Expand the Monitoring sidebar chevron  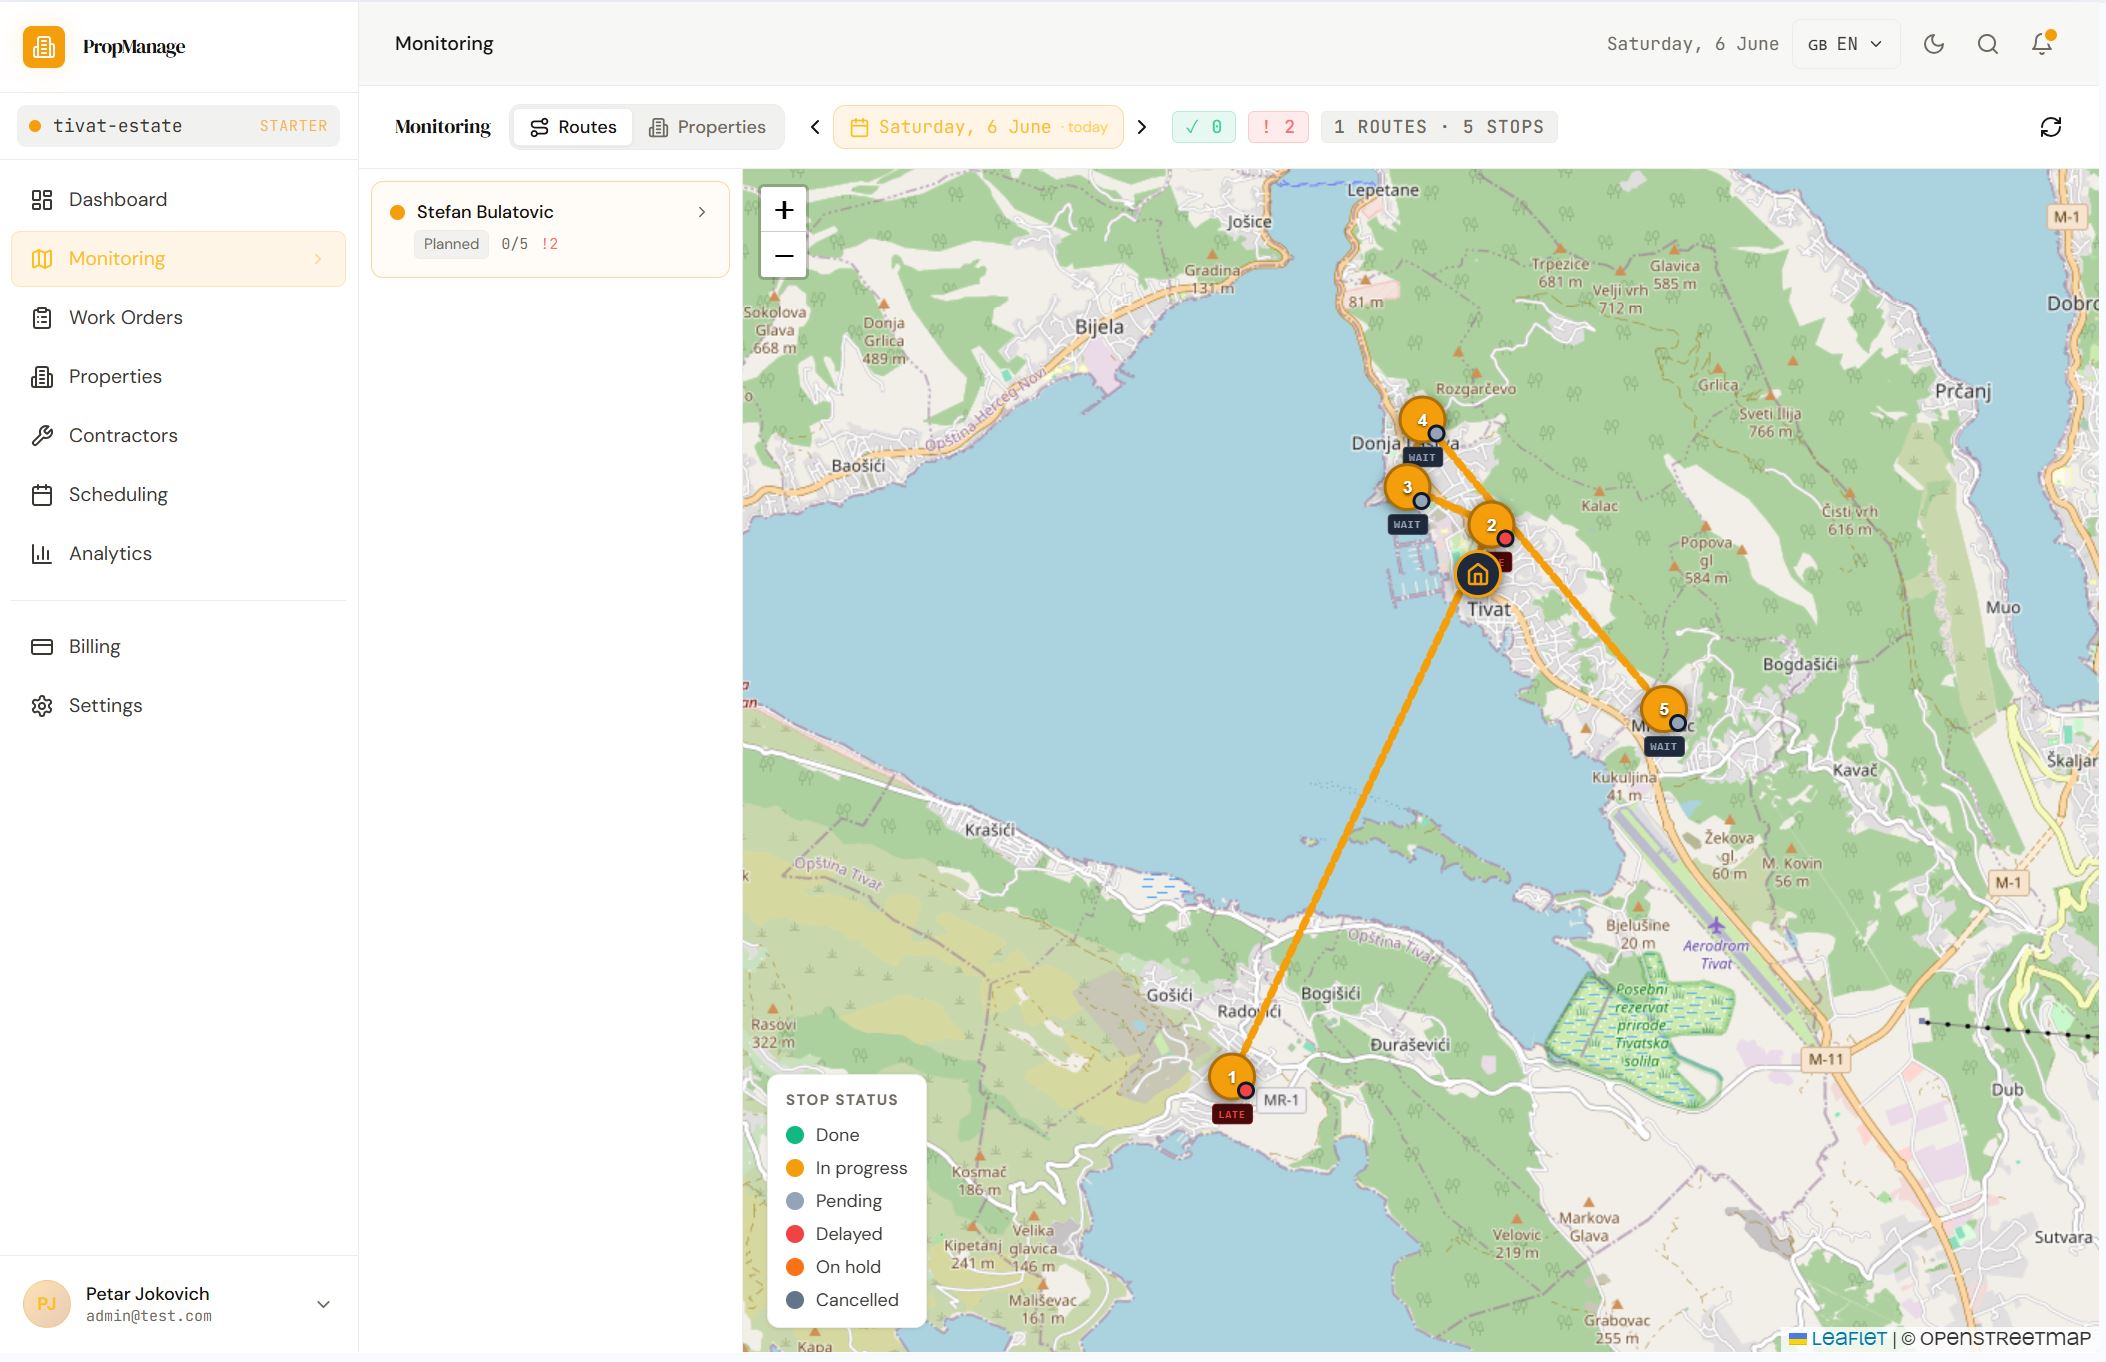click(x=318, y=259)
